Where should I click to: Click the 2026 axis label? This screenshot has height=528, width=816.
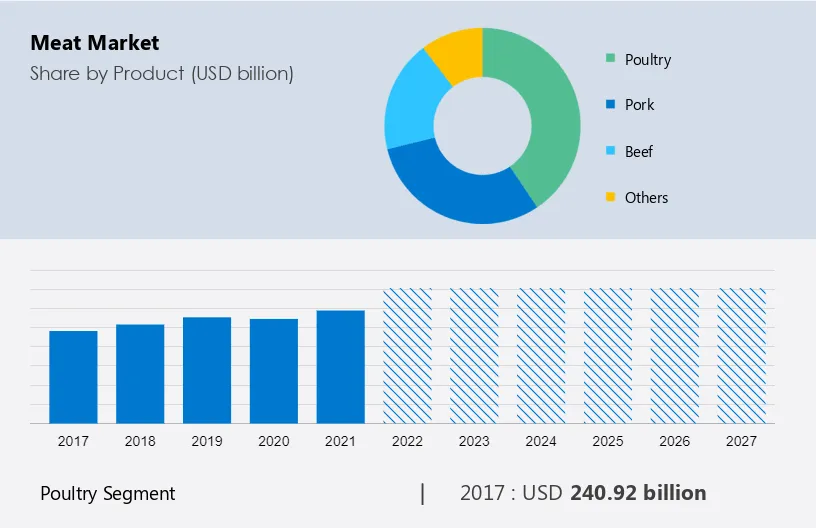pyautogui.click(x=674, y=441)
